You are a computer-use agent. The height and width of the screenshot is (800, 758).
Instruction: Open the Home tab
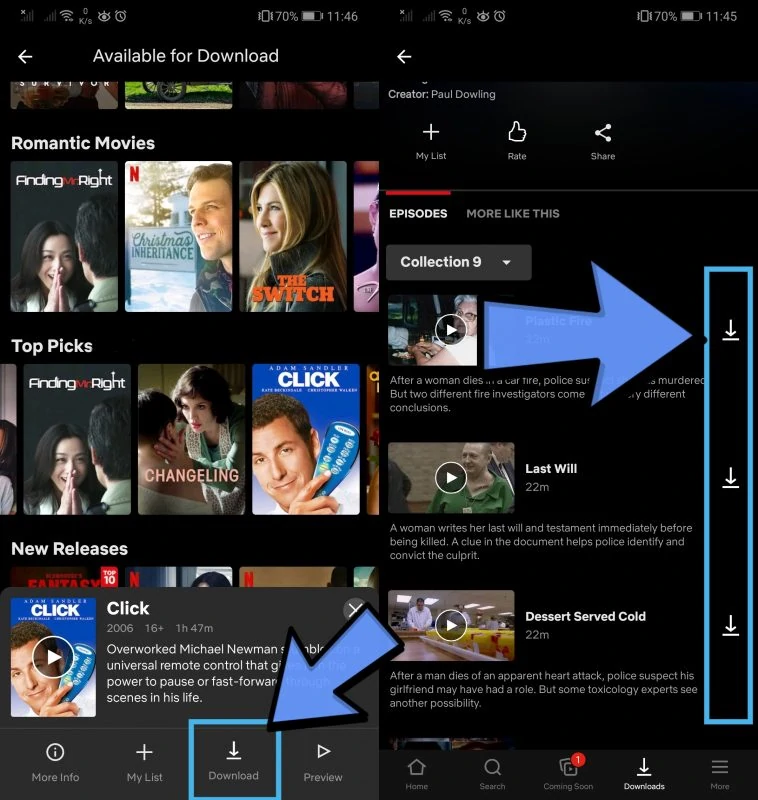417,774
